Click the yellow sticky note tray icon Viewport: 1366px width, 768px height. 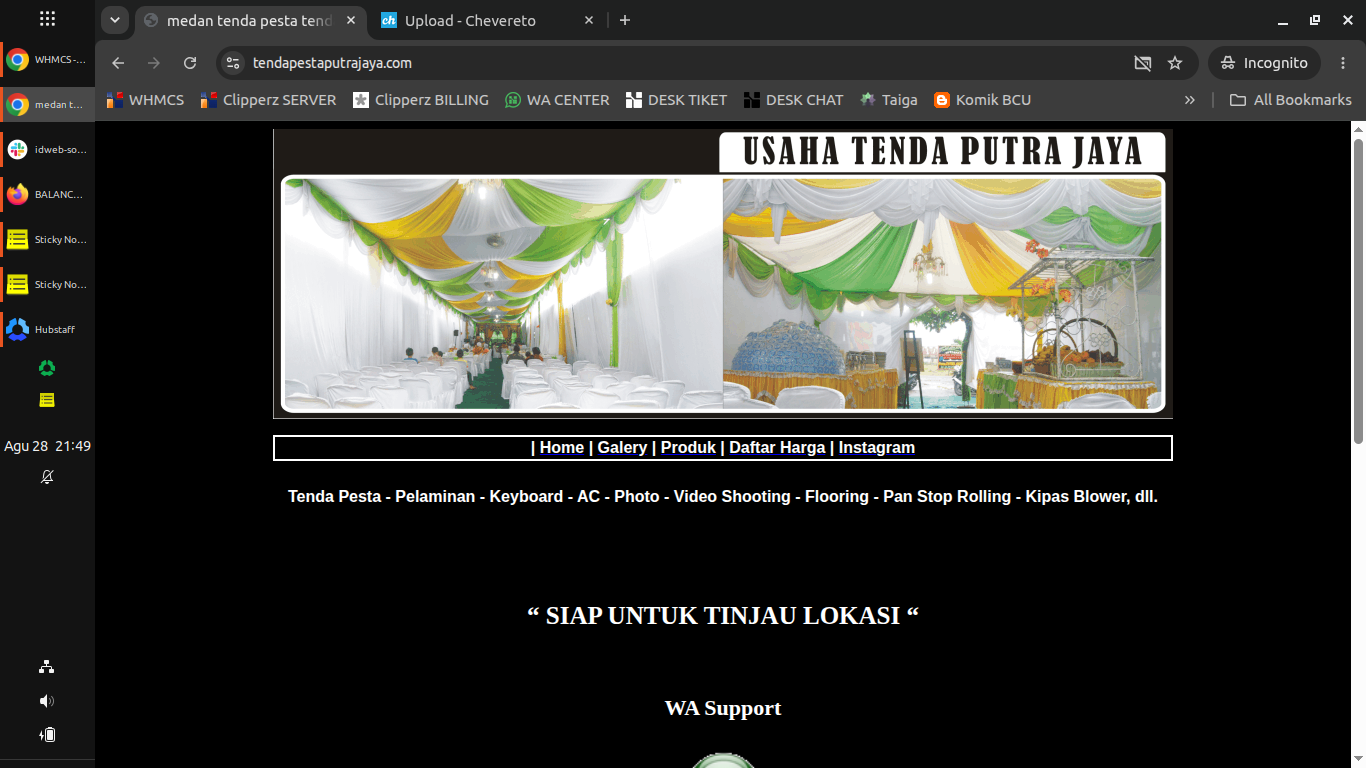coord(47,400)
